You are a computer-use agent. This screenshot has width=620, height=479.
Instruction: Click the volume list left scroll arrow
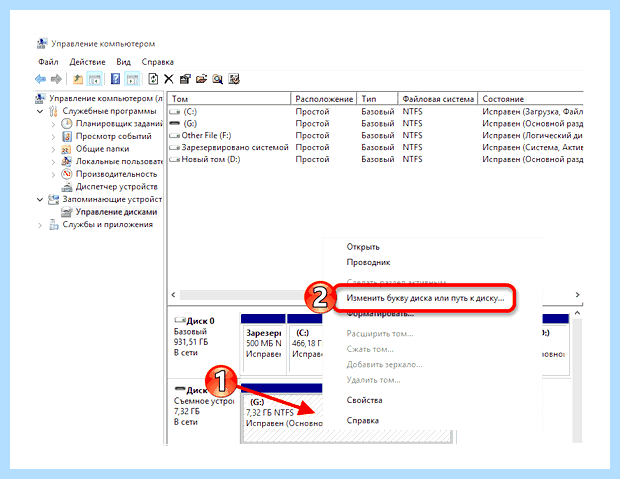(x=174, y=295)
